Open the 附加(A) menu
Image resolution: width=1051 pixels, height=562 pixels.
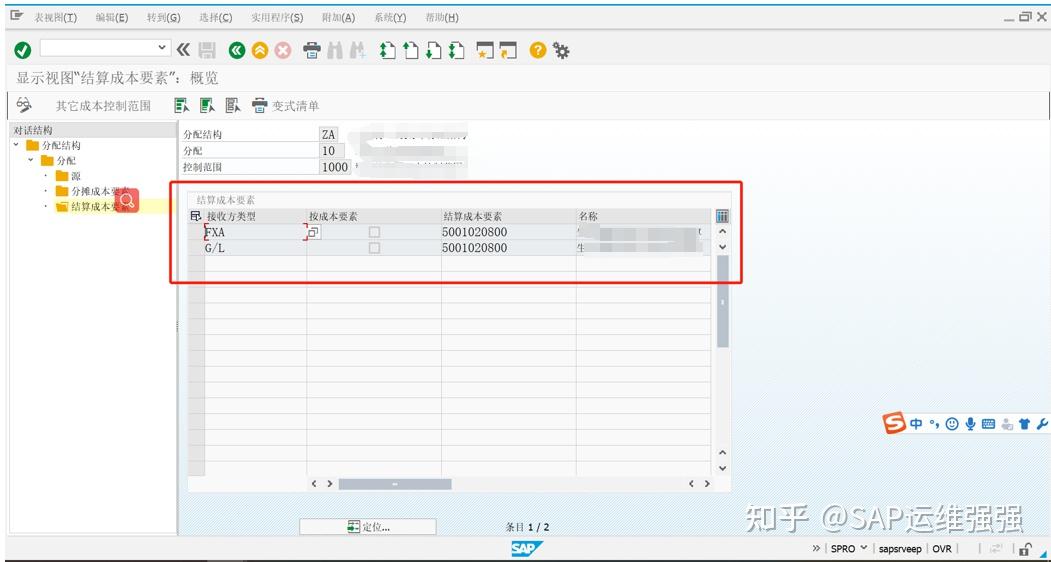coord(338,17)
